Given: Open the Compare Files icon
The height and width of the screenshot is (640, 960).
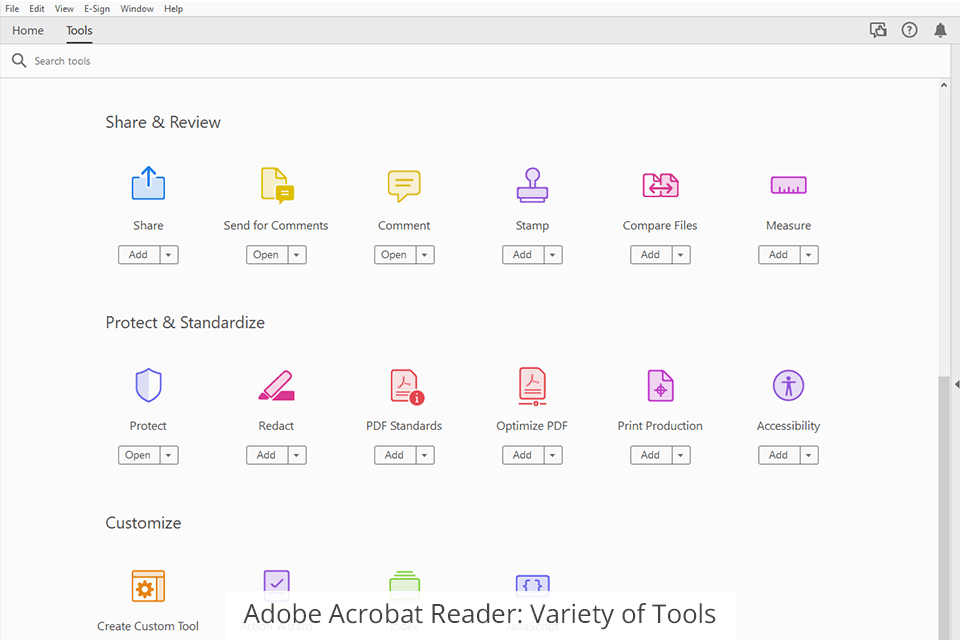Looking at the screenshot, I should point(660,185).
